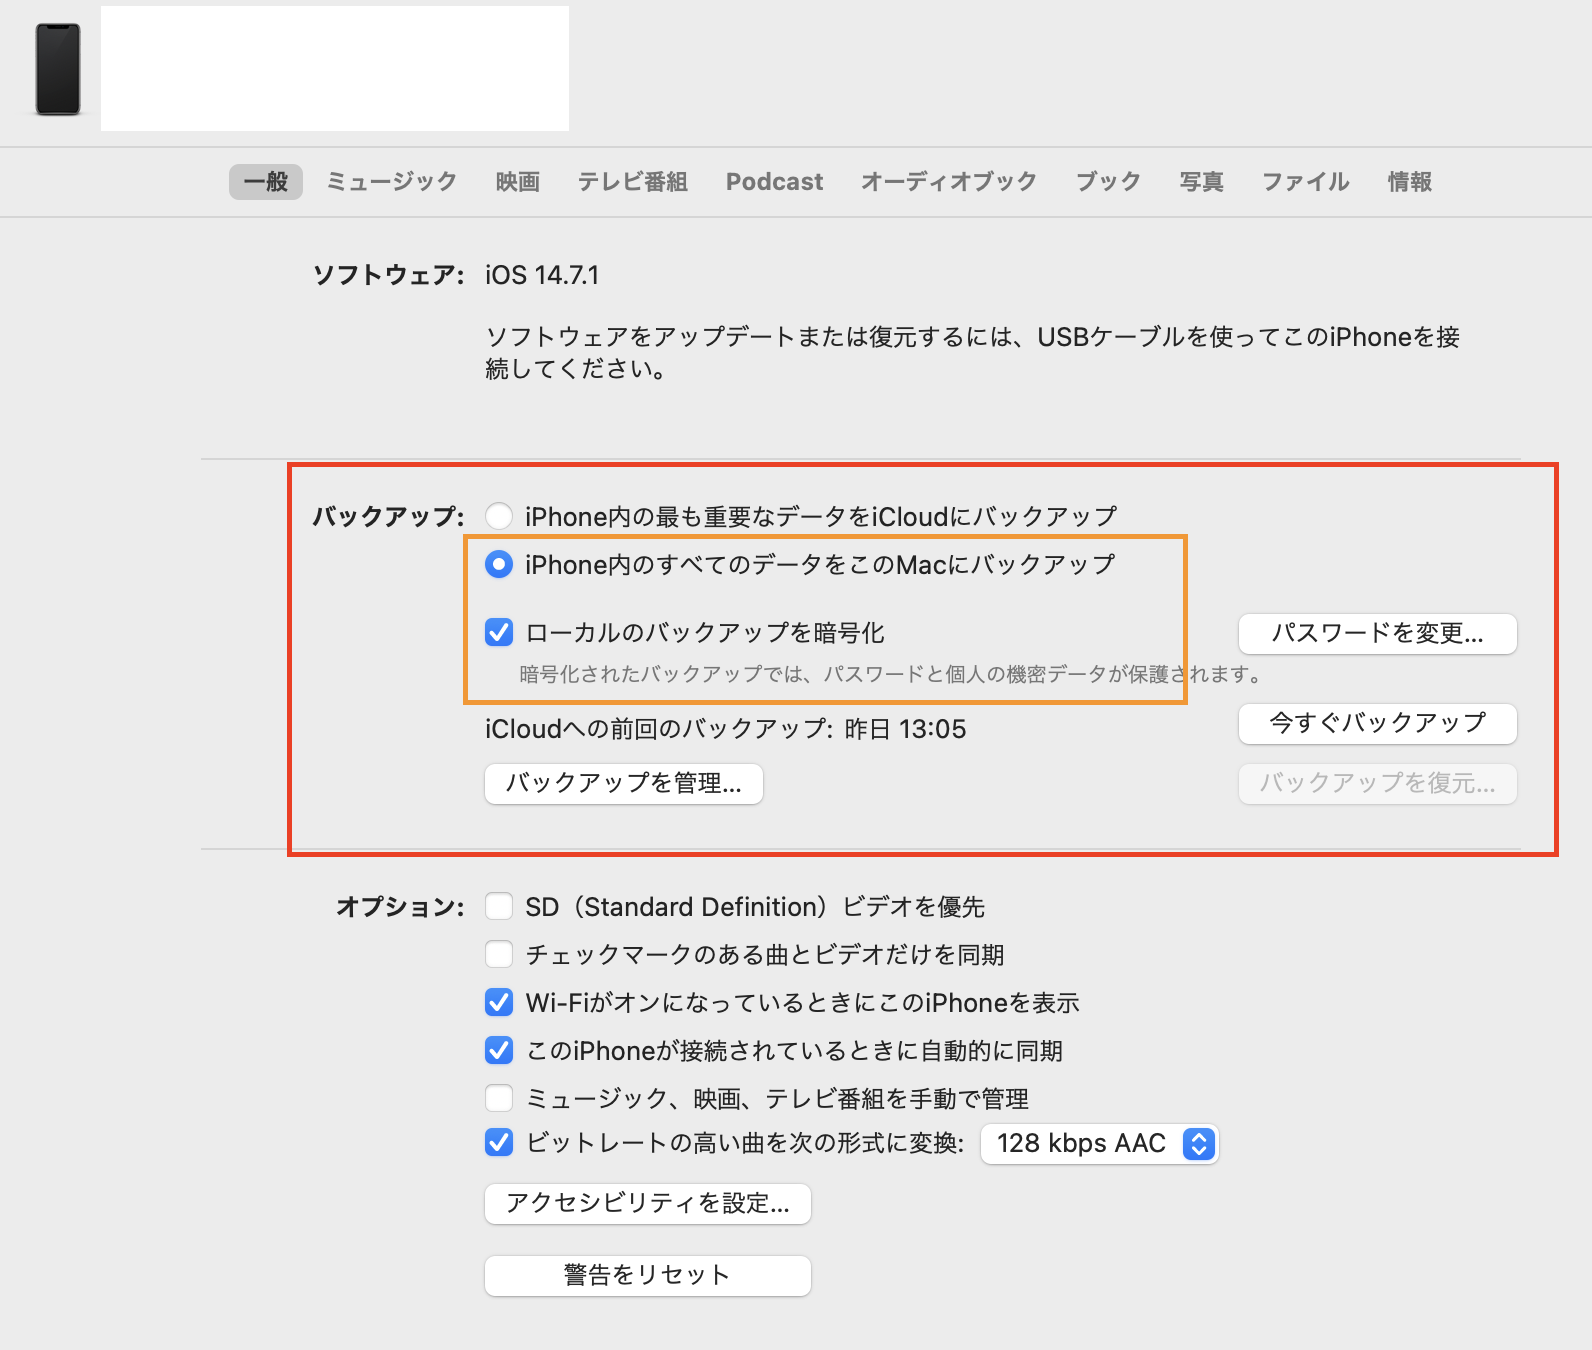Click the バックアップ: label

click(389, 516)
